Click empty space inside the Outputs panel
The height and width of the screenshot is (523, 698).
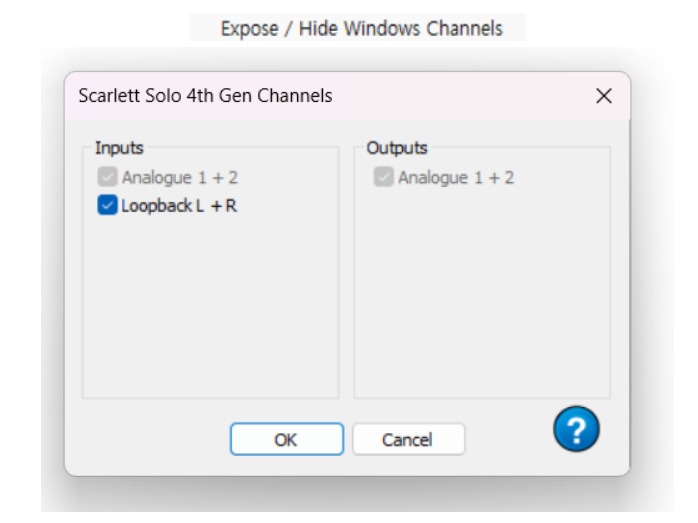pos(482,300)
